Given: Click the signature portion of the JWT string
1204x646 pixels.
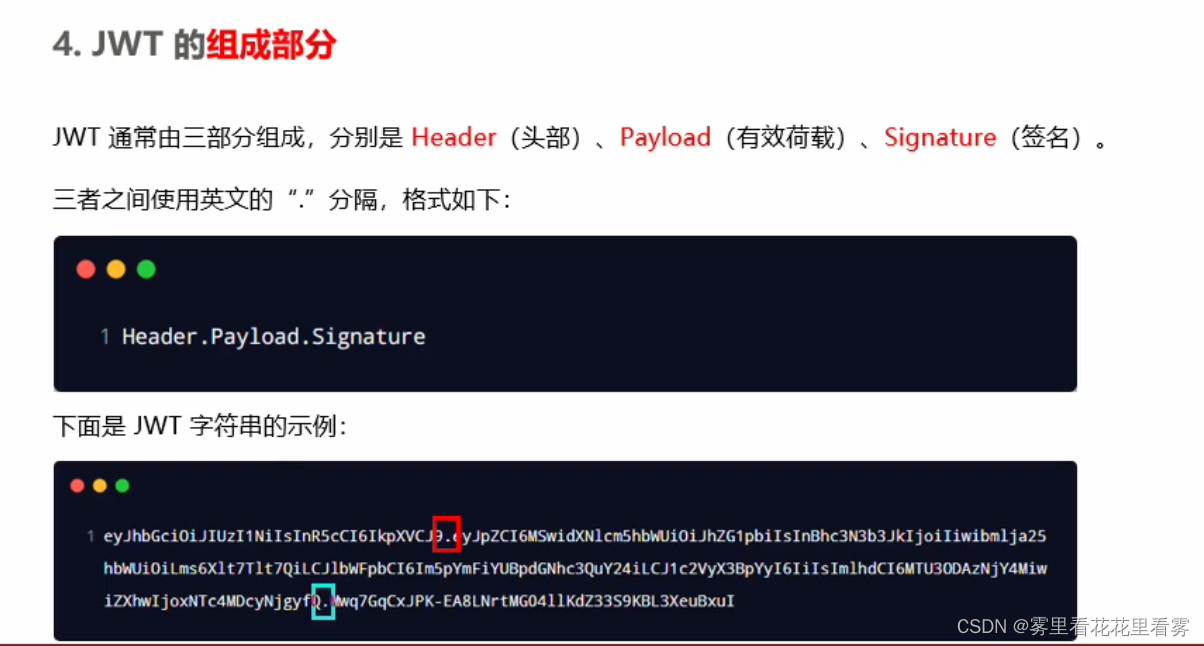Looking at the screenshot, I should (x=536, y=601).
